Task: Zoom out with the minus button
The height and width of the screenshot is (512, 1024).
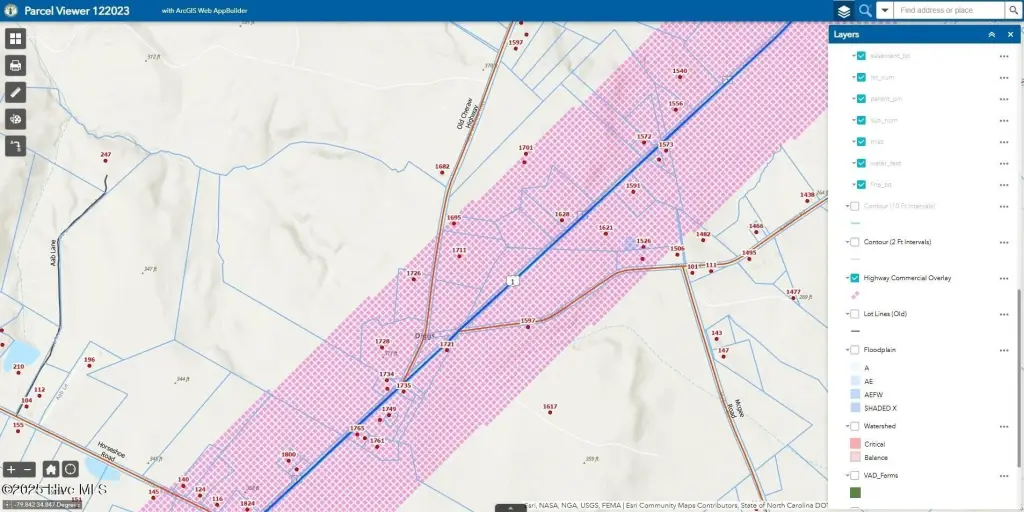Action: 28,469
